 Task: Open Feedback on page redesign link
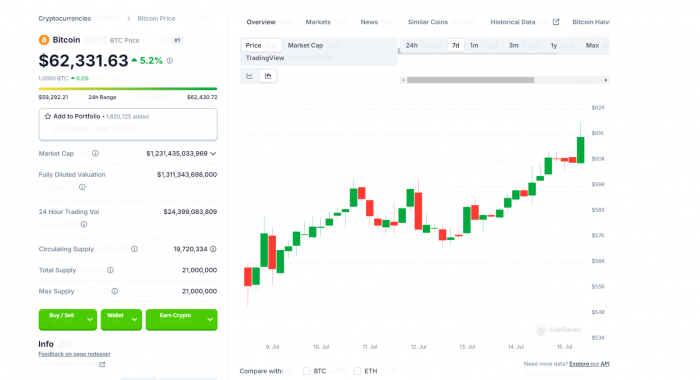[74, 354]
